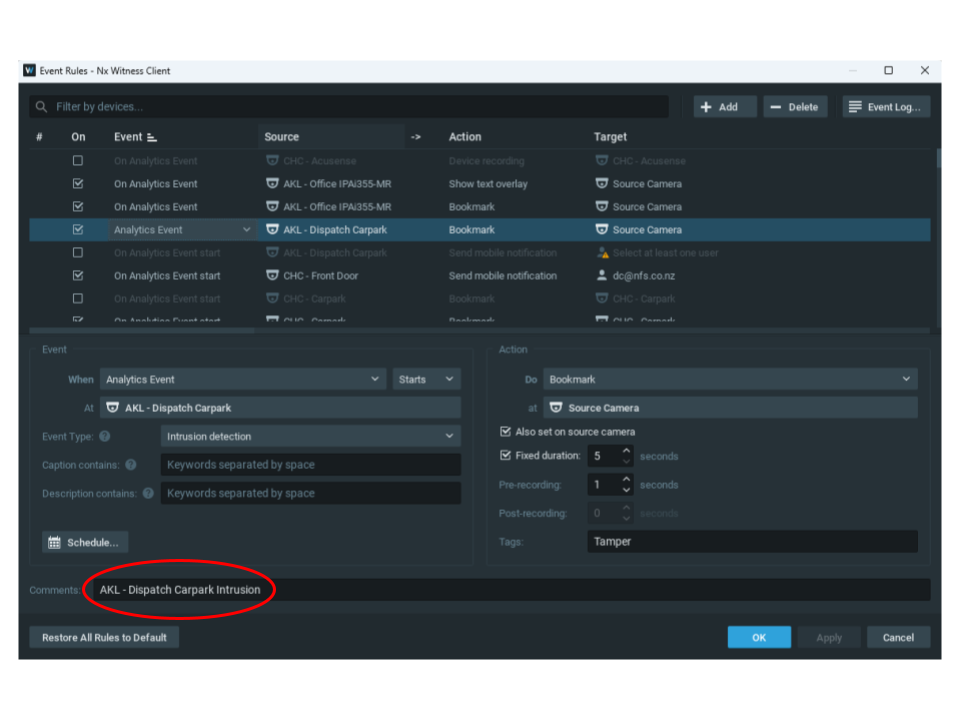Click the Description contains keywords field
Image resolution: width=960 pixels, height=720 pixels.
[x=310, y=493]
